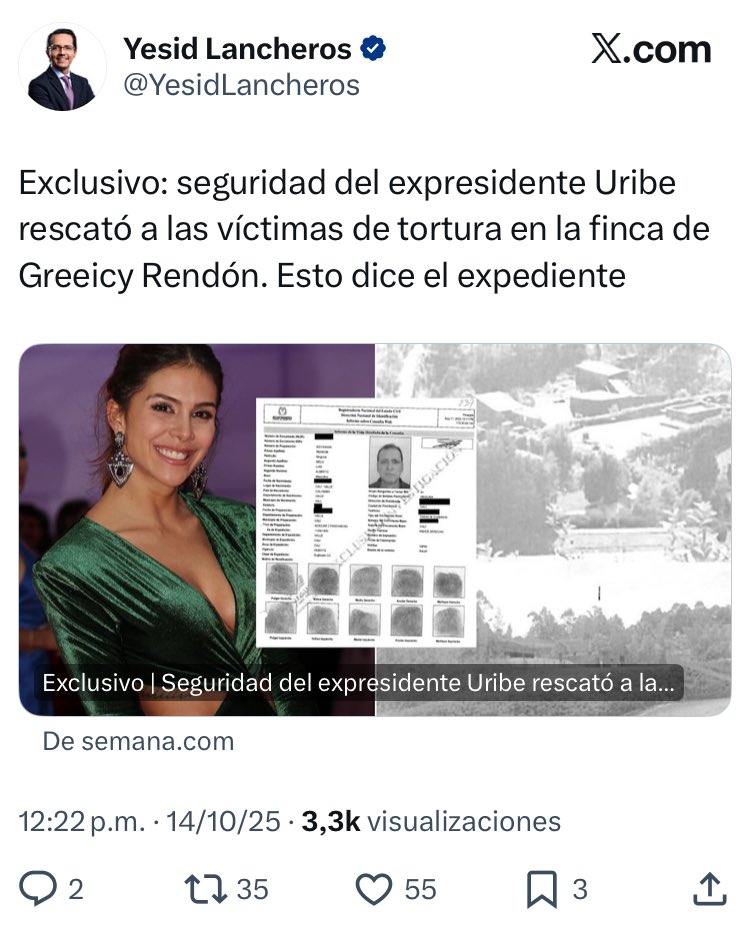Click the 'De semana.com' source link
The image size is (749, 934).
(x=138, y=742)
